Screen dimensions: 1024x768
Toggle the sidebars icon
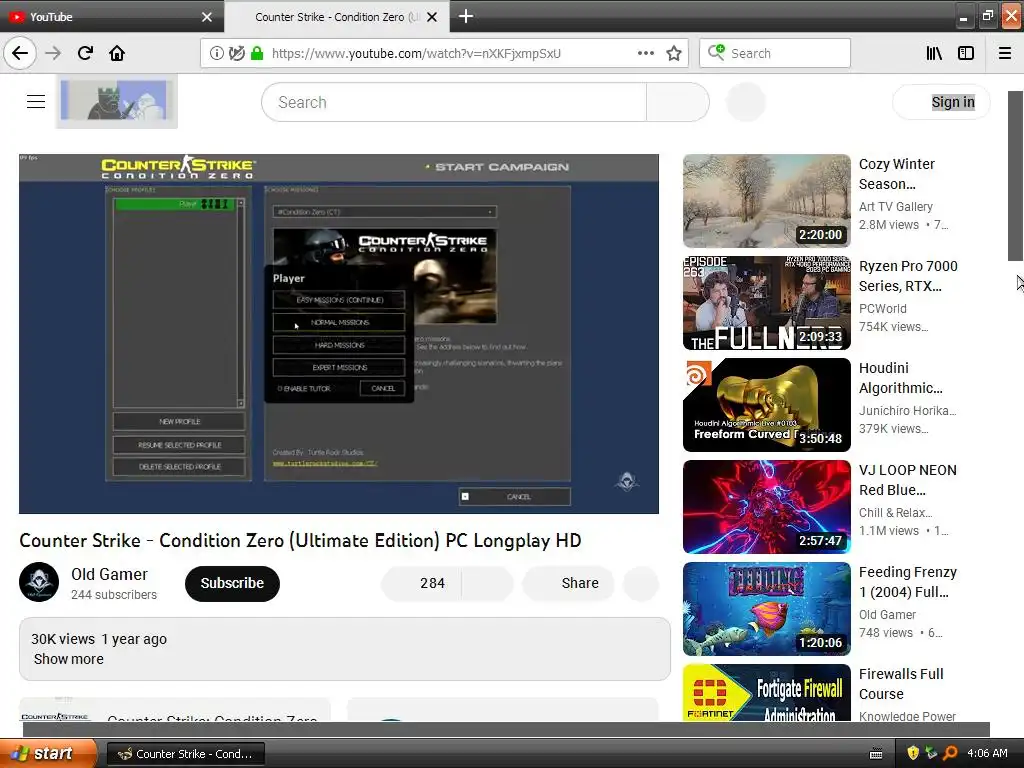[966, 53]
